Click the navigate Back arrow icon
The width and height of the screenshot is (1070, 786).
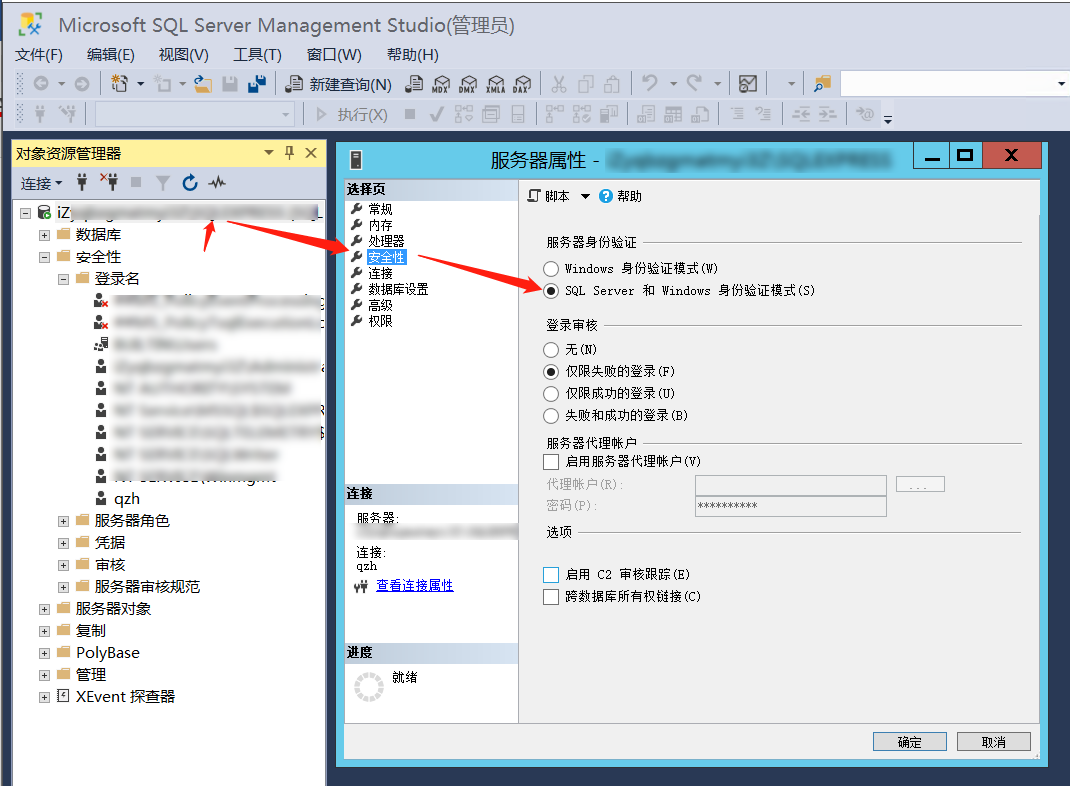[x=41, y=84]
